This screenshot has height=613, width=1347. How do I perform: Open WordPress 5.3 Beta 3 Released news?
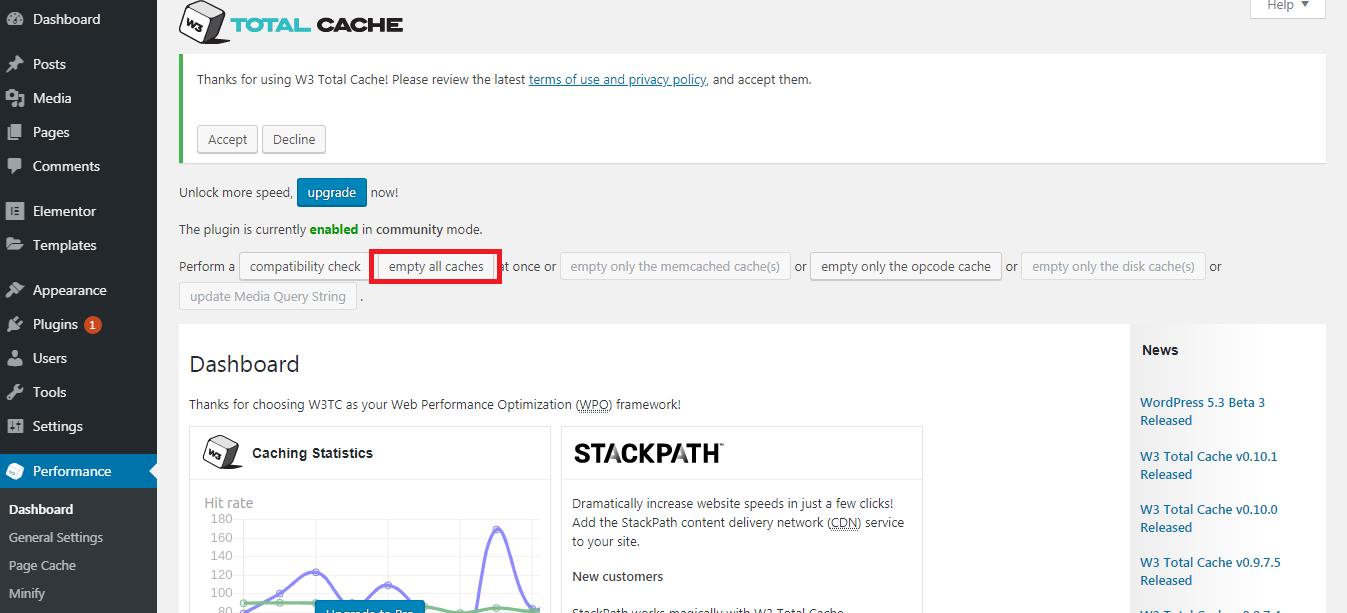1202,411
